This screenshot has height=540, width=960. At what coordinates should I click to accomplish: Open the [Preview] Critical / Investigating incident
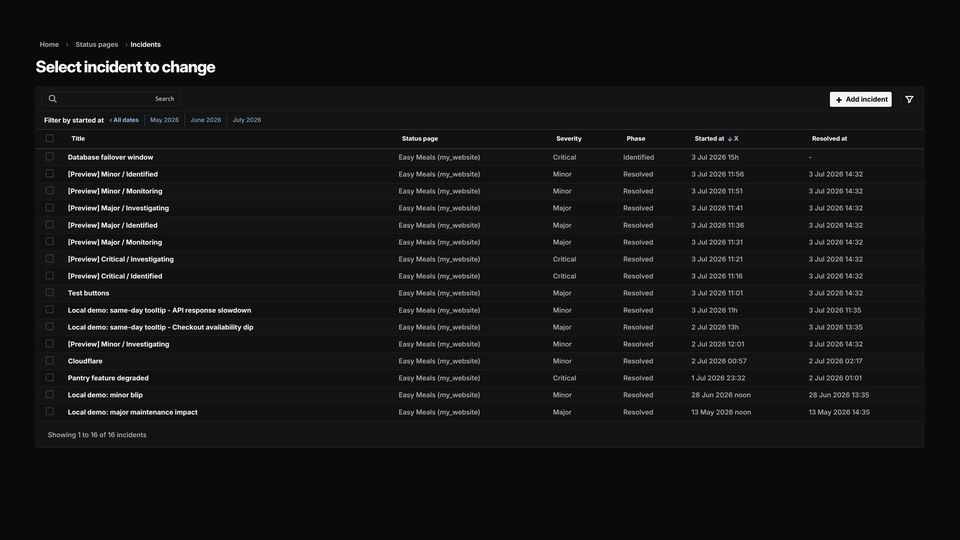121,259
